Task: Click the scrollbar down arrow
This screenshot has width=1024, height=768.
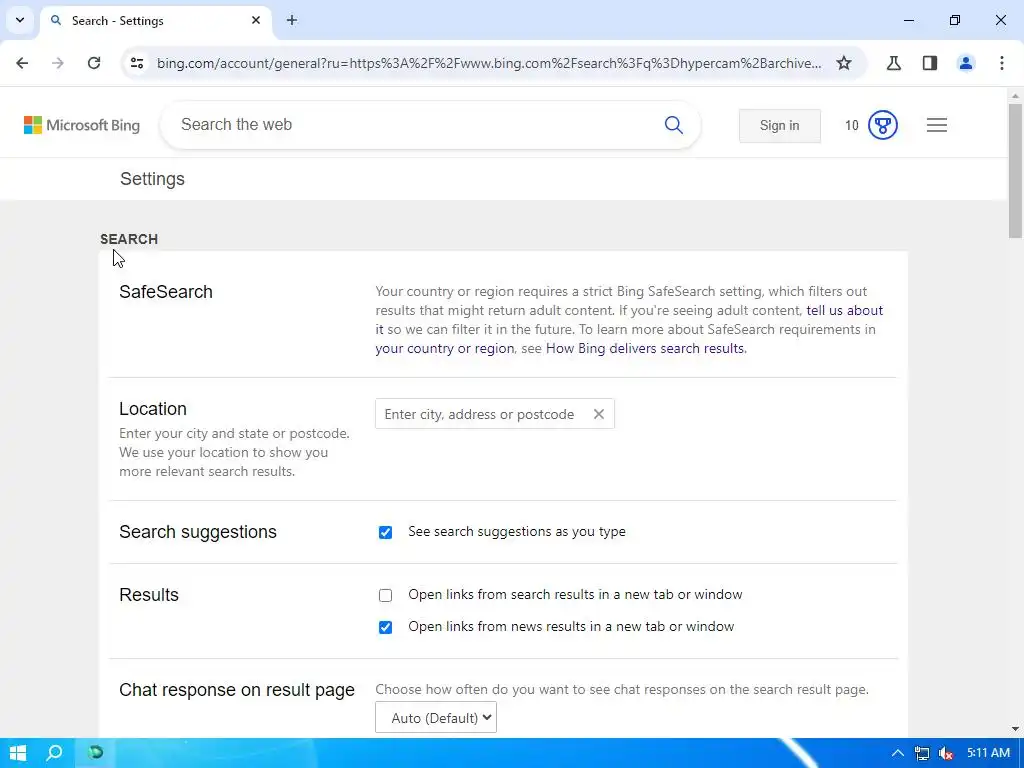Action: point(1015,729)
